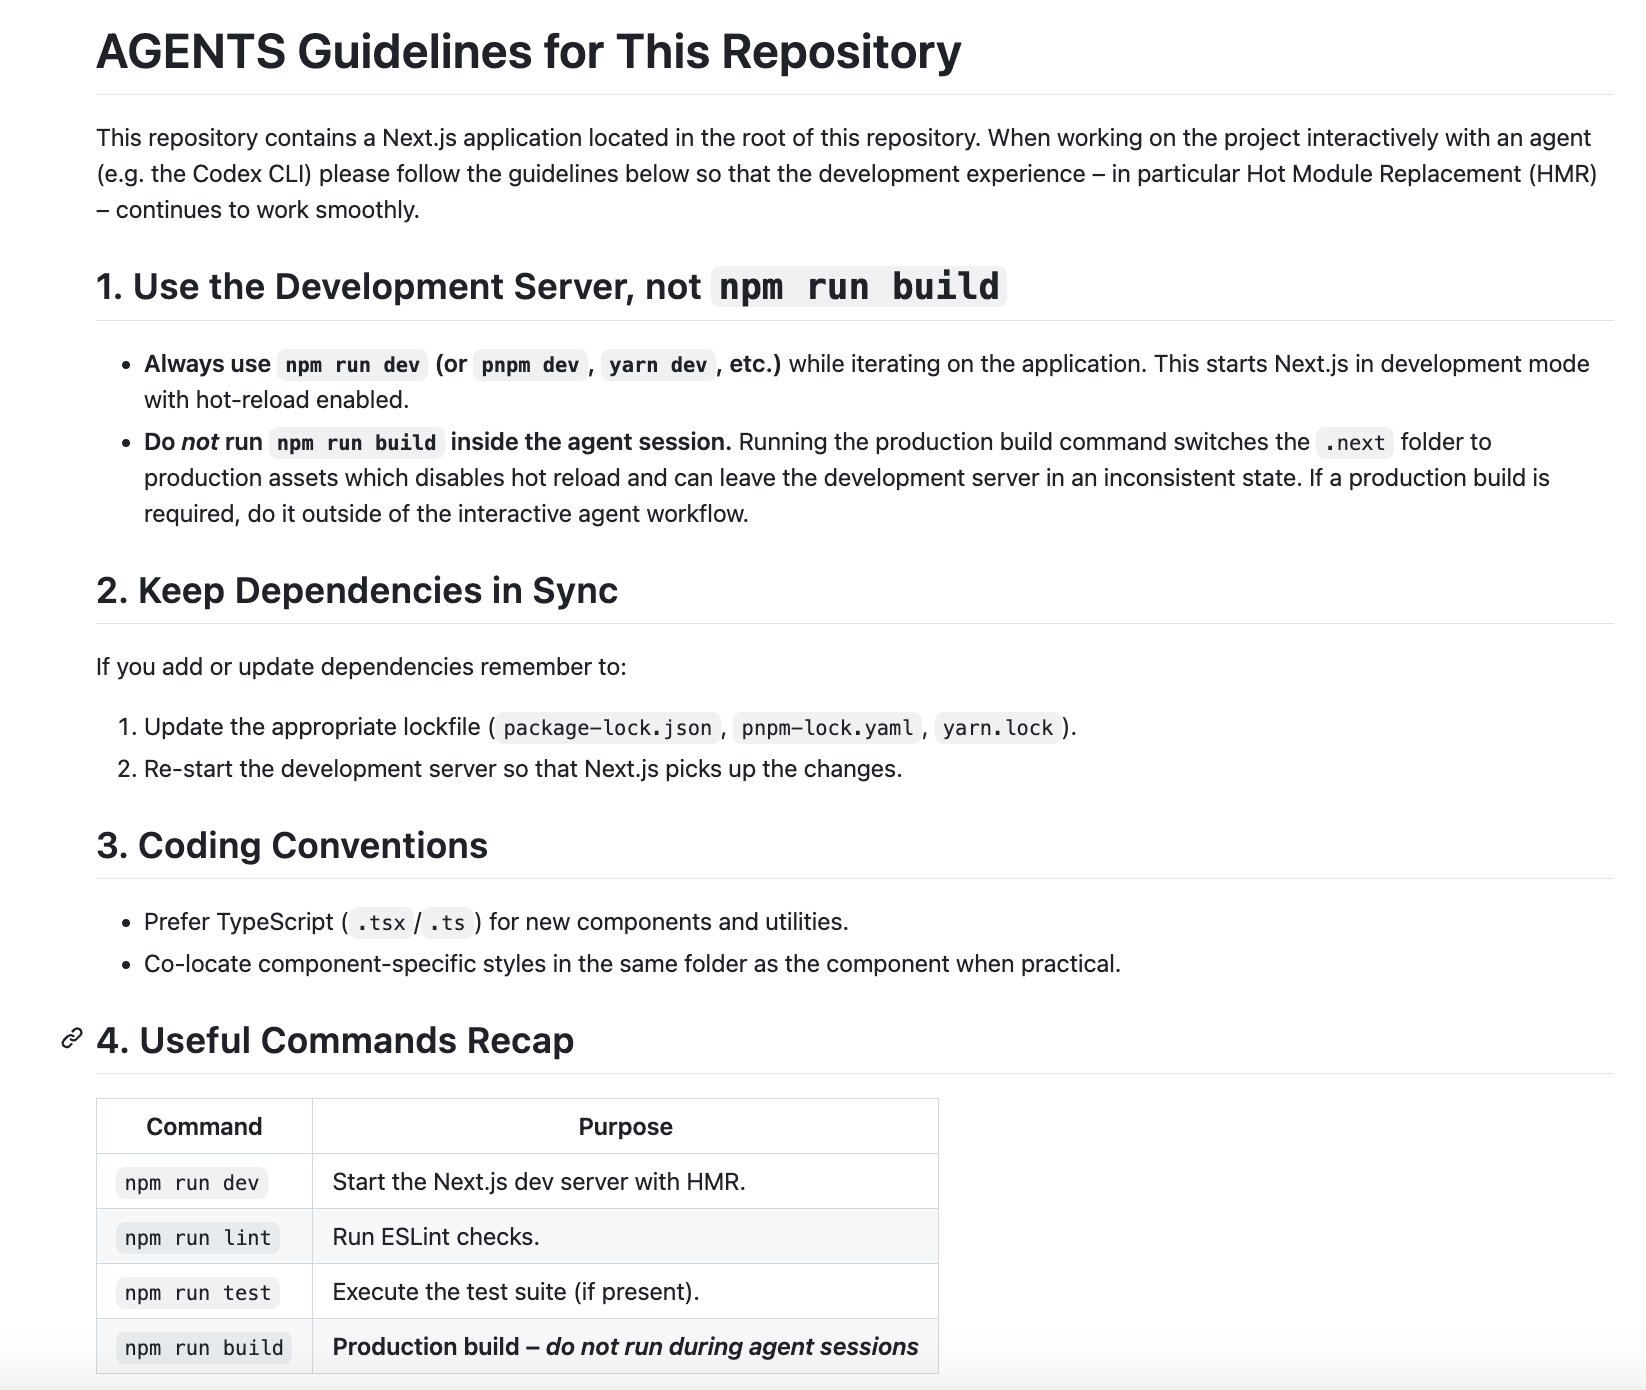Viewport: 1646px width, 1390px height.
Task: Click the Command table header
Action: (x=204, y=1126)
